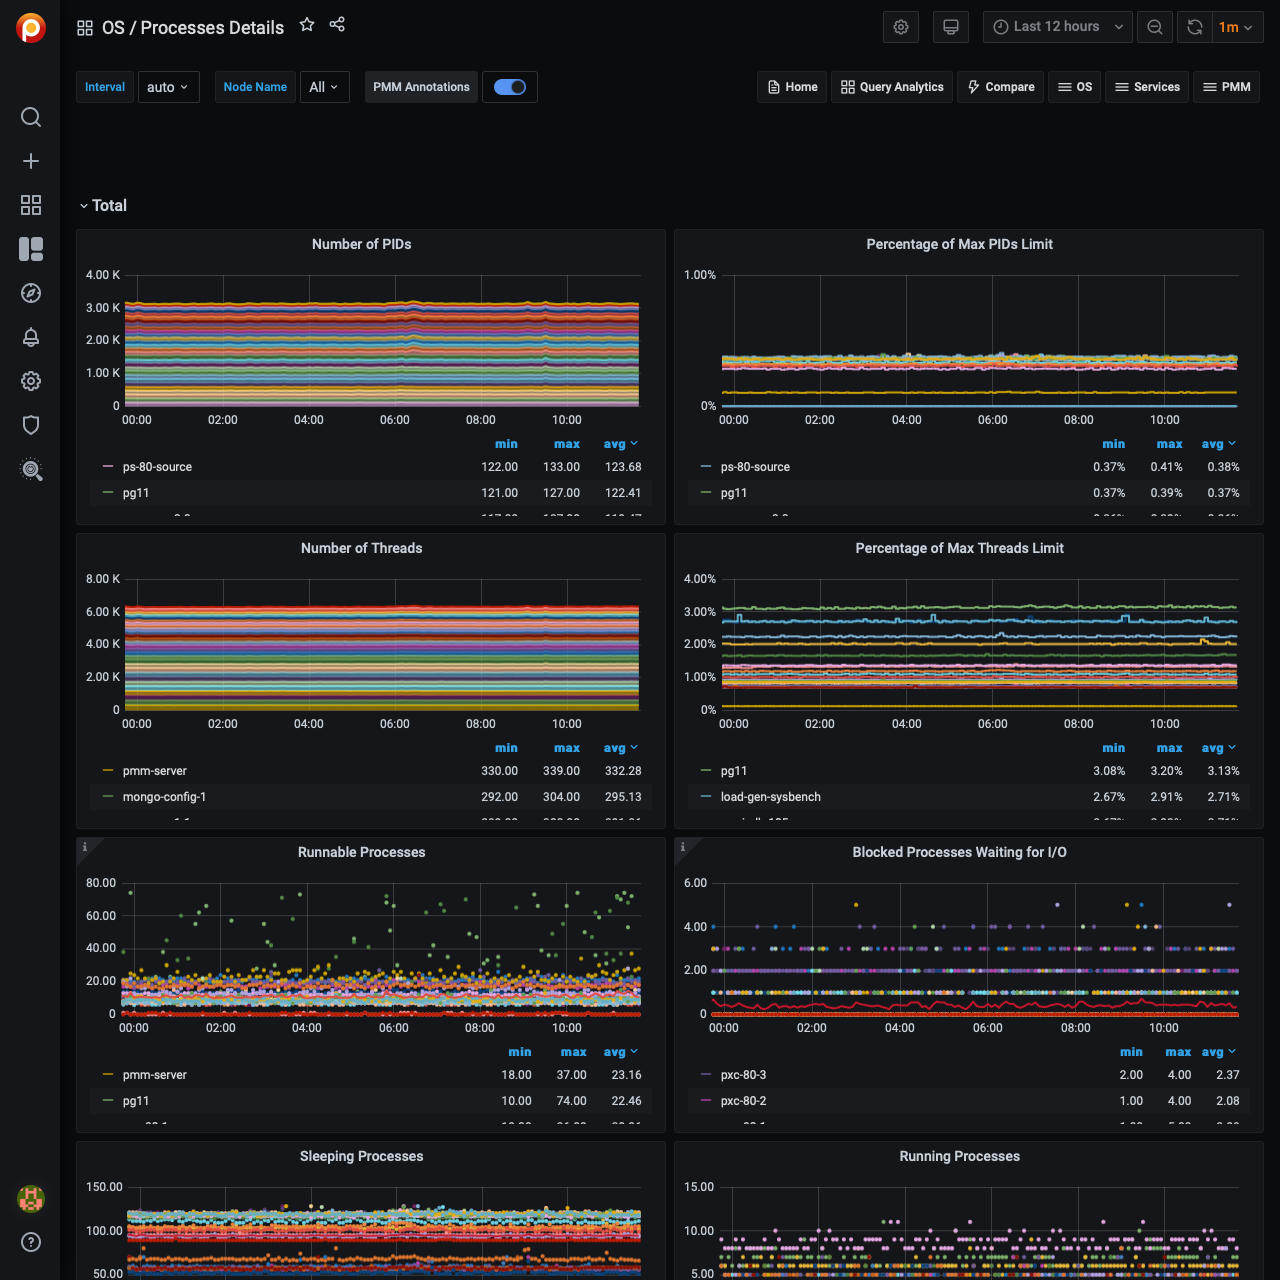Toggle the PMM Annotations switch
1280x1280 pixels.
point(510,87)
